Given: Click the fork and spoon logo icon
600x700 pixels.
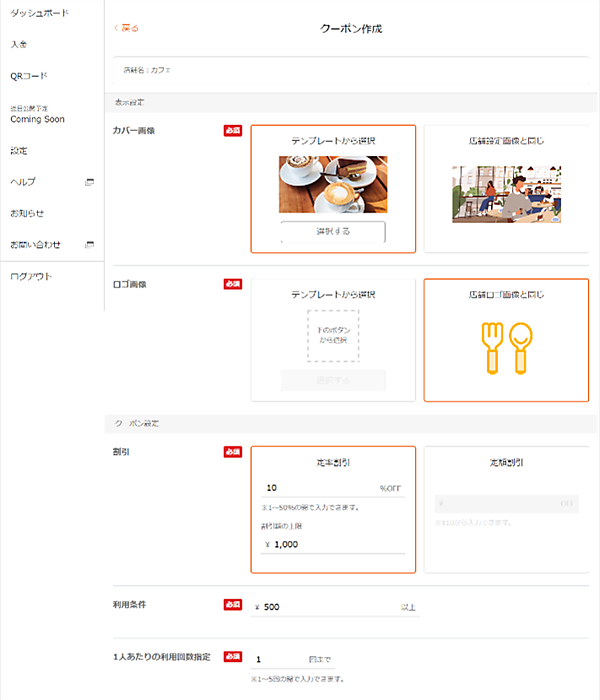Looking at the screenshot, I should [505, 348].
